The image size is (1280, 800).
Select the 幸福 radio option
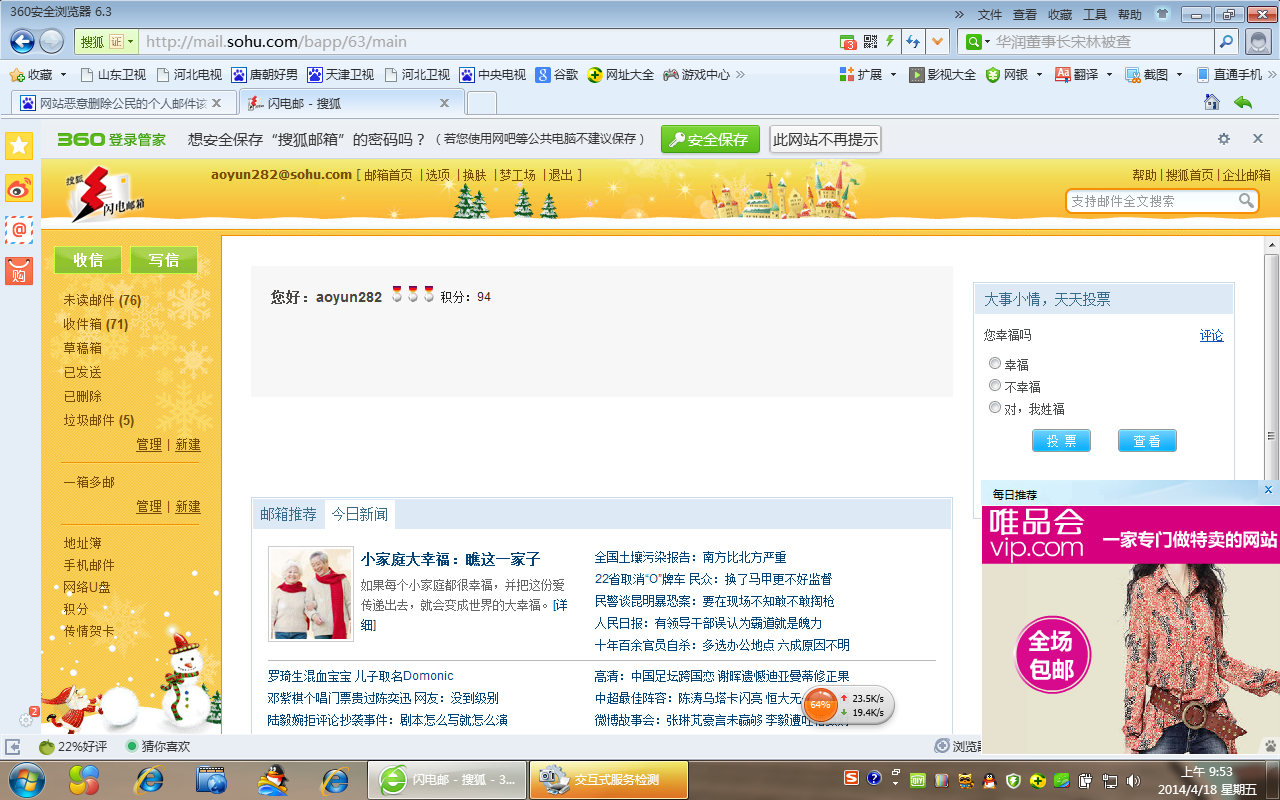pyautogui.click(x=995, y=364)
